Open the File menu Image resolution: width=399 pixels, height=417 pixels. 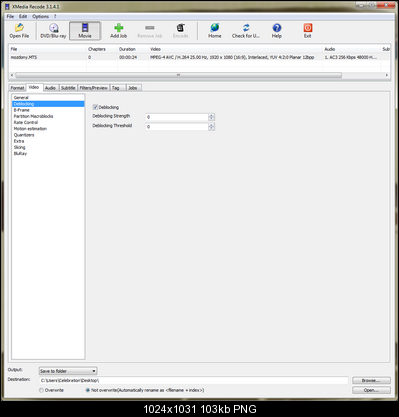[10, 16]
